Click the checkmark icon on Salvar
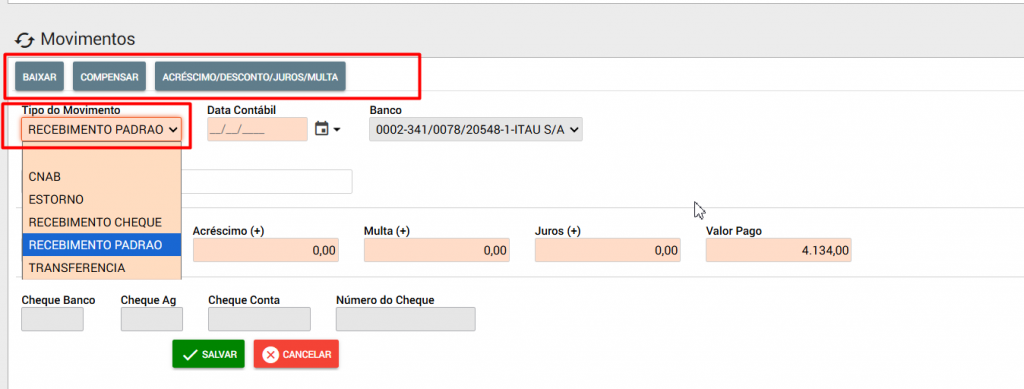Viewport: 1024px width, 389px height. point(190,354)
